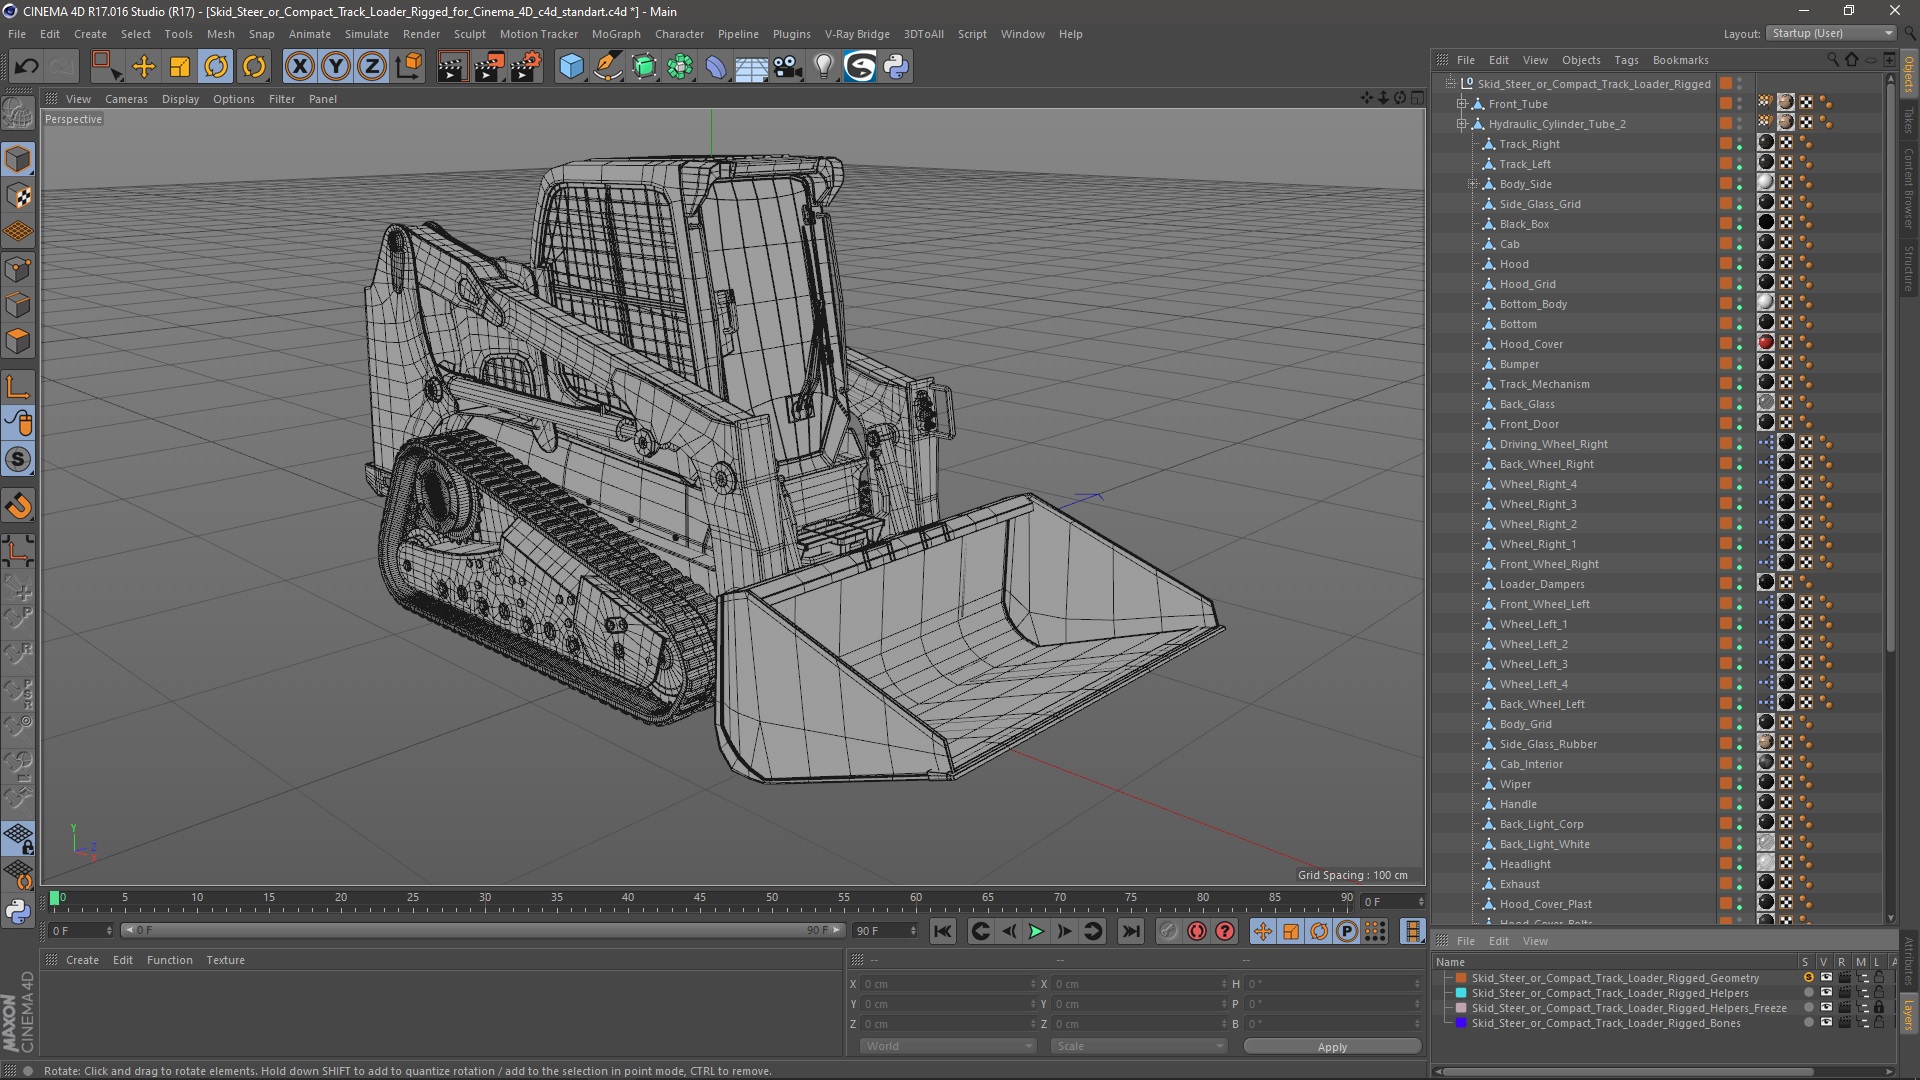The image size is (1920, 1080).
Task: Click Geometry layer orange color swatch
Action: (1461, 978)
